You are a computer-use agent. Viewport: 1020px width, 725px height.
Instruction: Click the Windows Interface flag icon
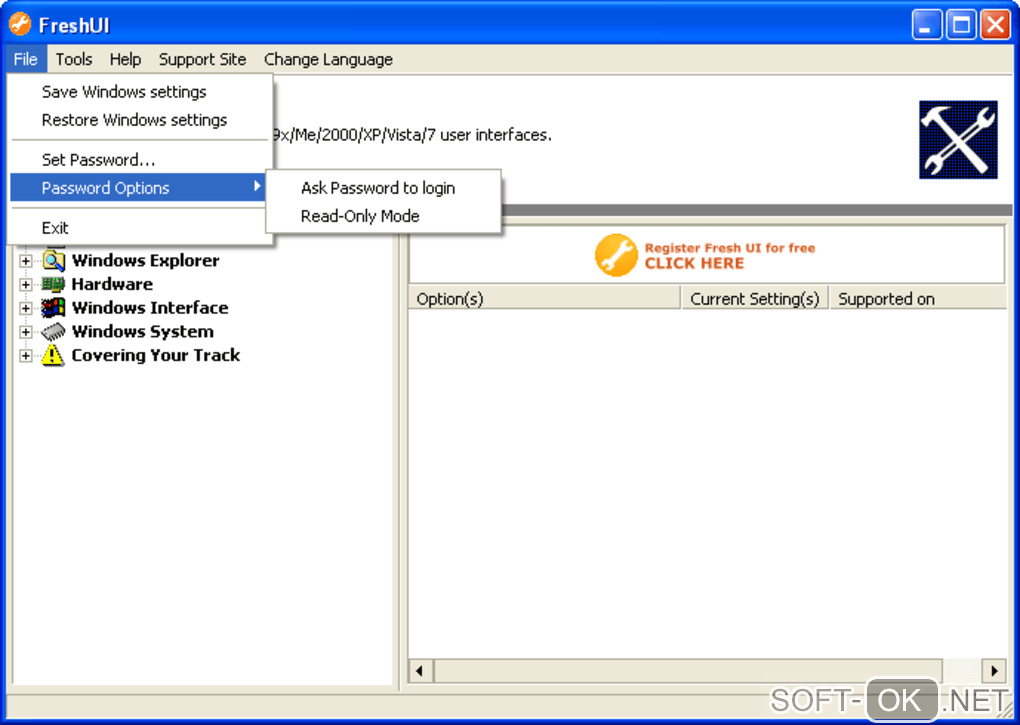pos(53,308)
